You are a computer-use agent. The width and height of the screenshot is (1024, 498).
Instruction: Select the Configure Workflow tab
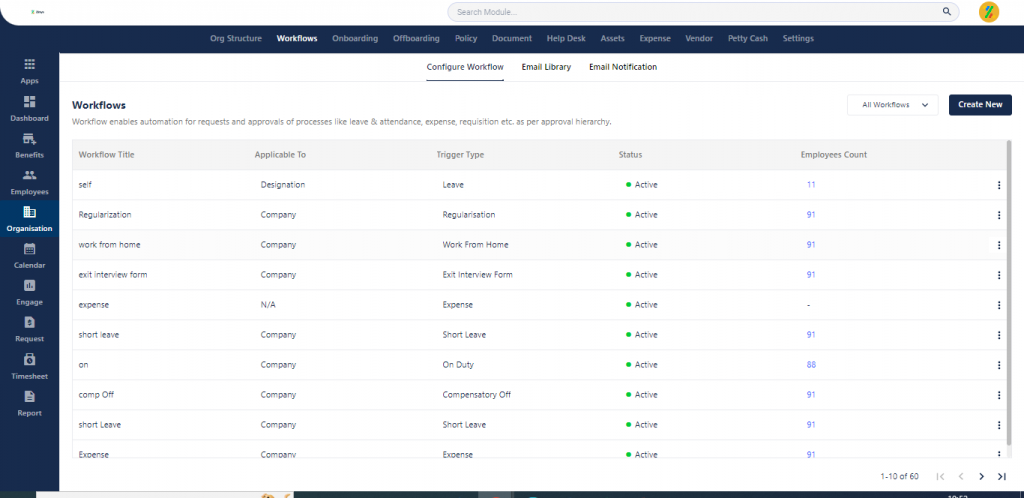pos(465,67)
